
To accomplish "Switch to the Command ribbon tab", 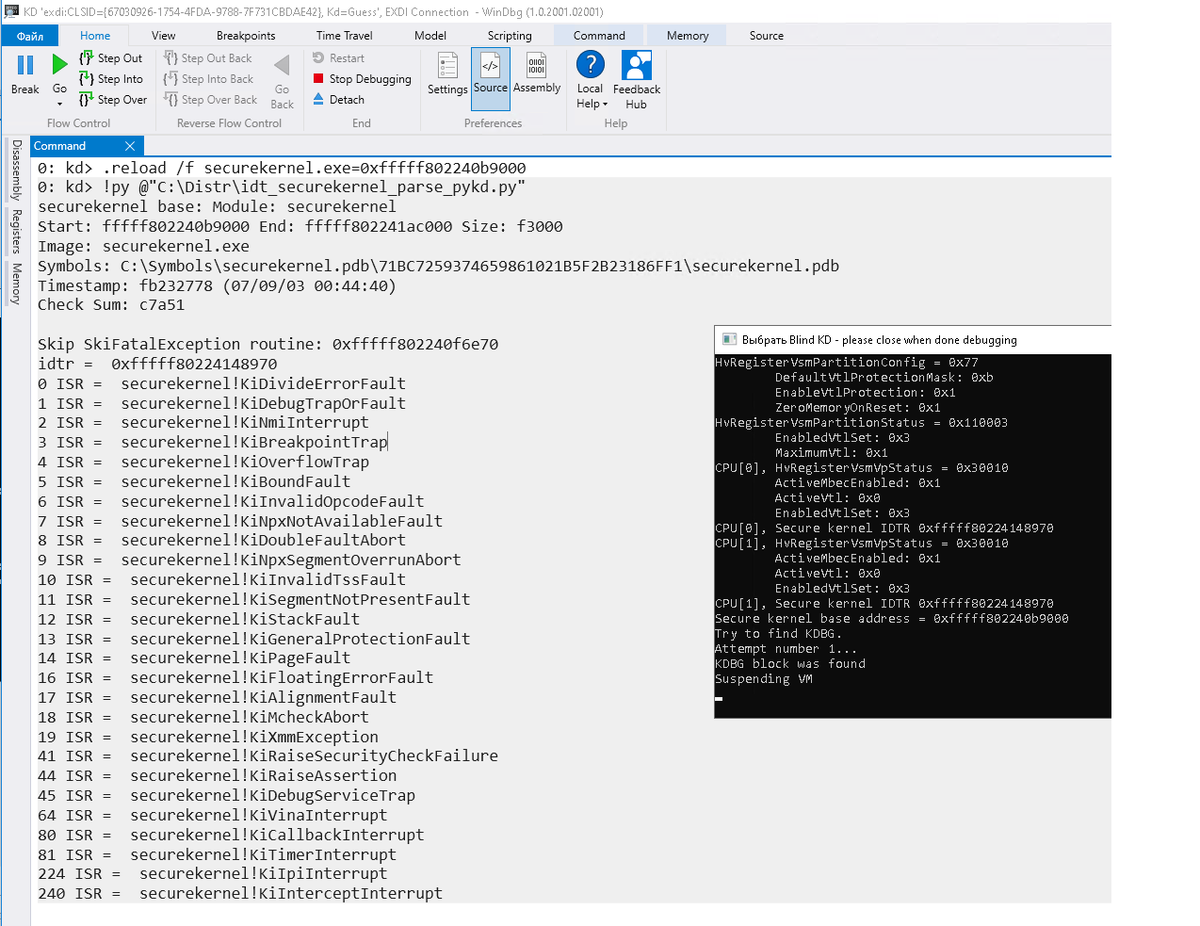I will tap(599, 36).
